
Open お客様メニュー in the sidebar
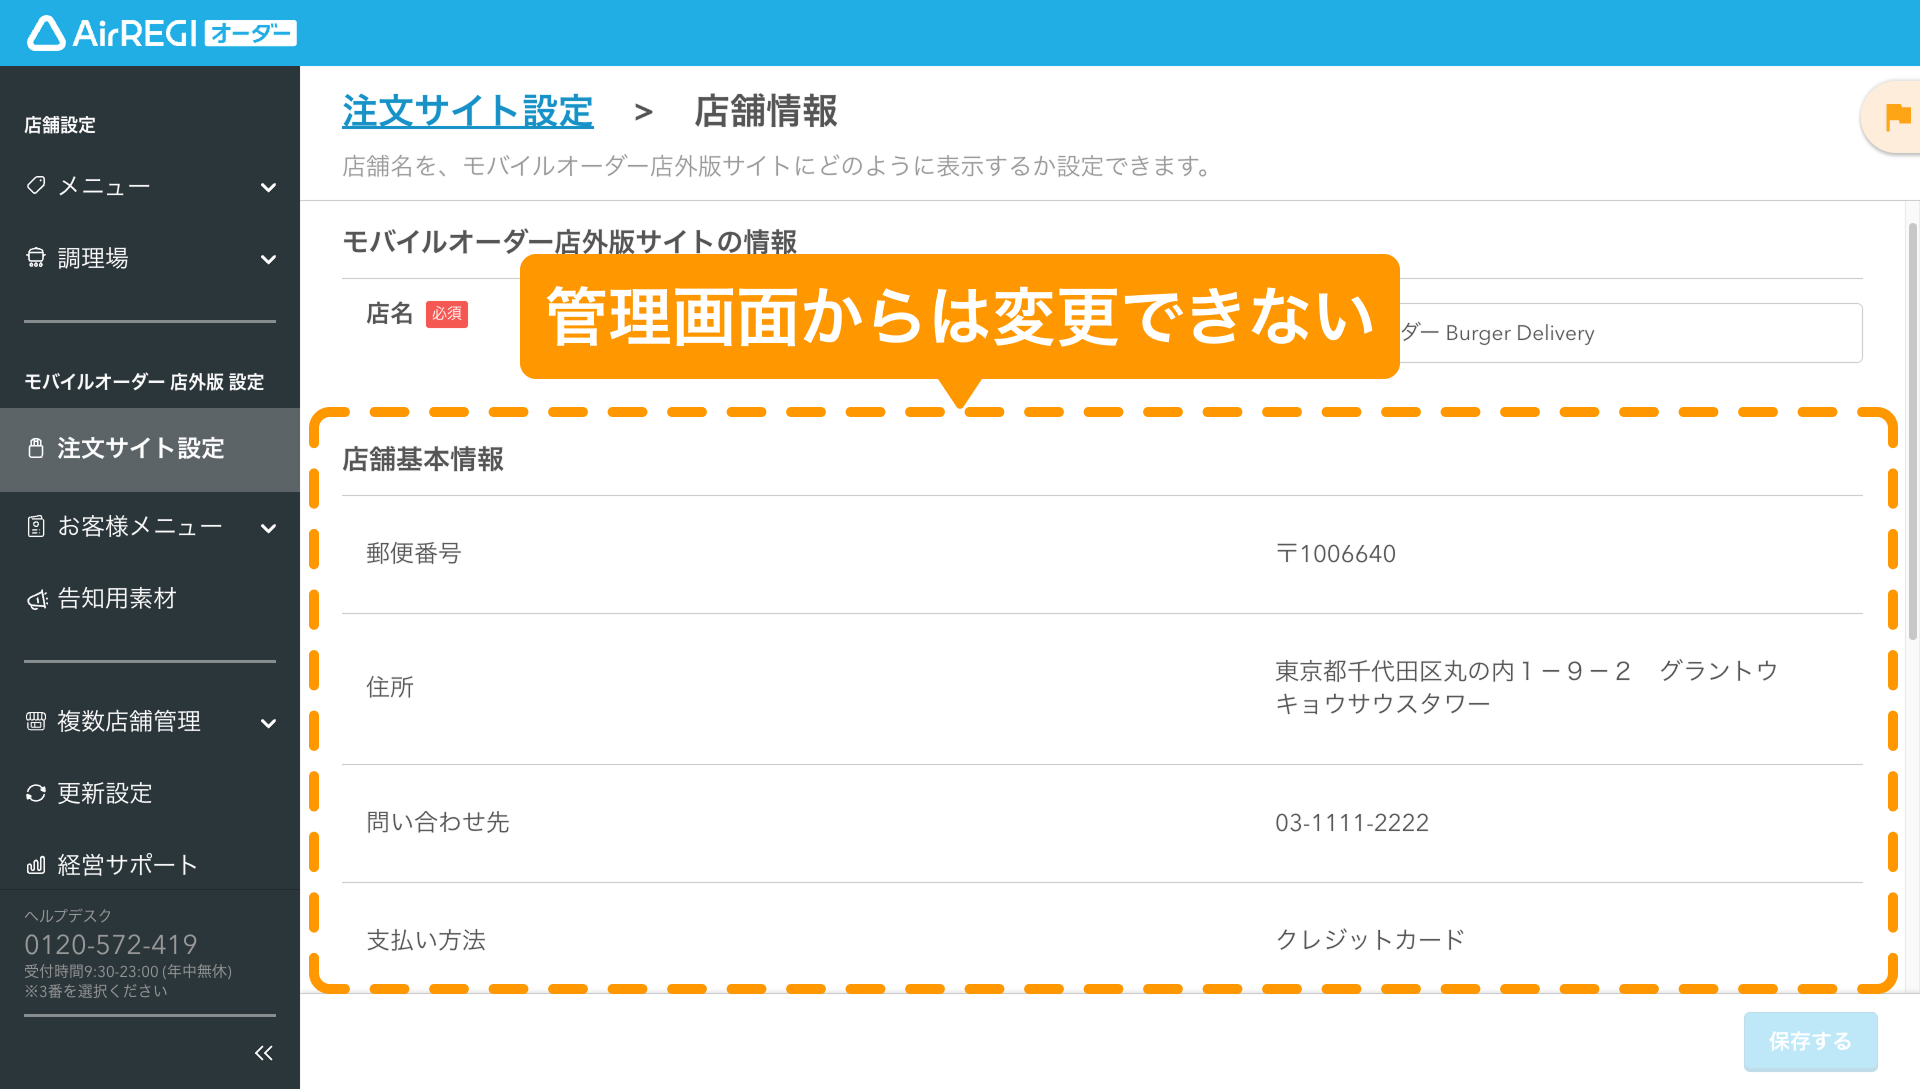150,527
